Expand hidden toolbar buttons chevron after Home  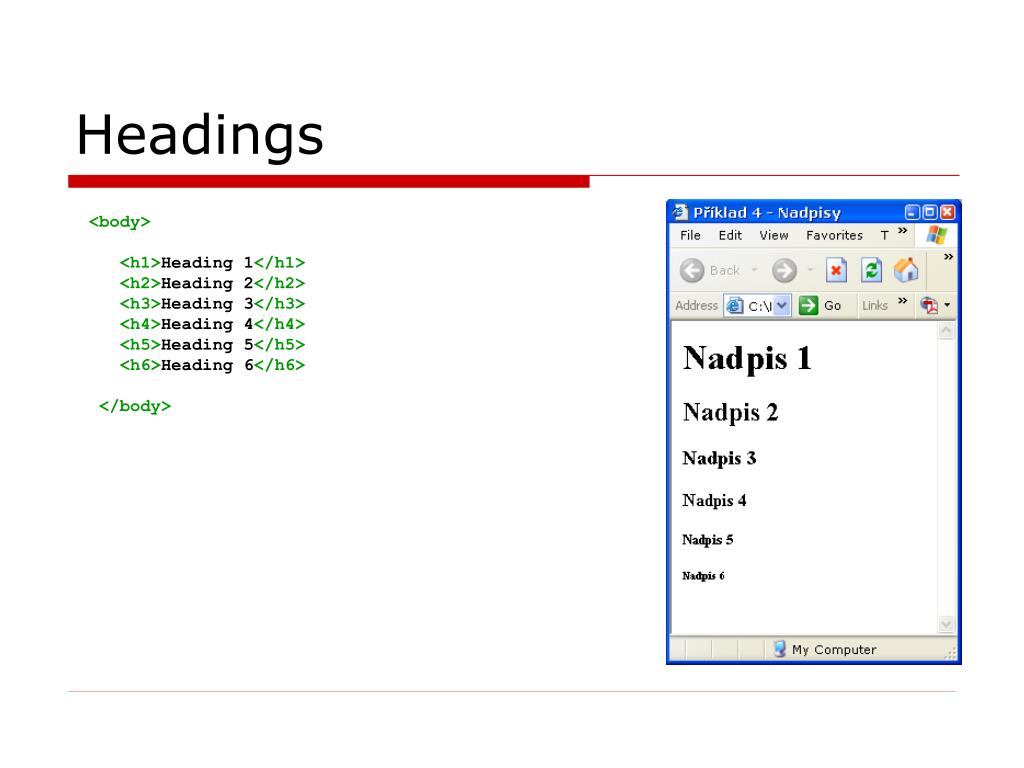(x=948, y=257)
